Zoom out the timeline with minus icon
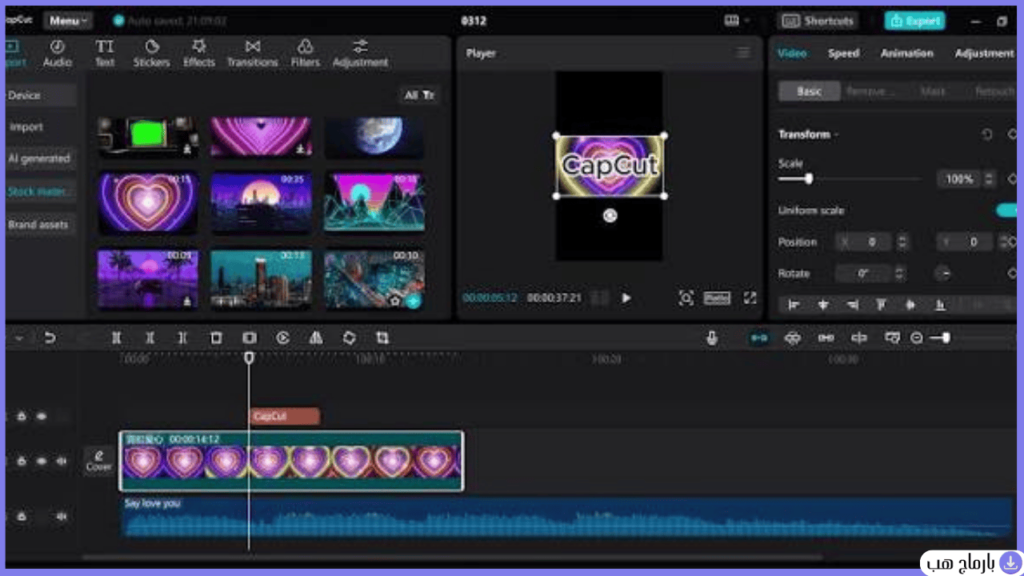 pyautogui.click(x=917, y=338)
